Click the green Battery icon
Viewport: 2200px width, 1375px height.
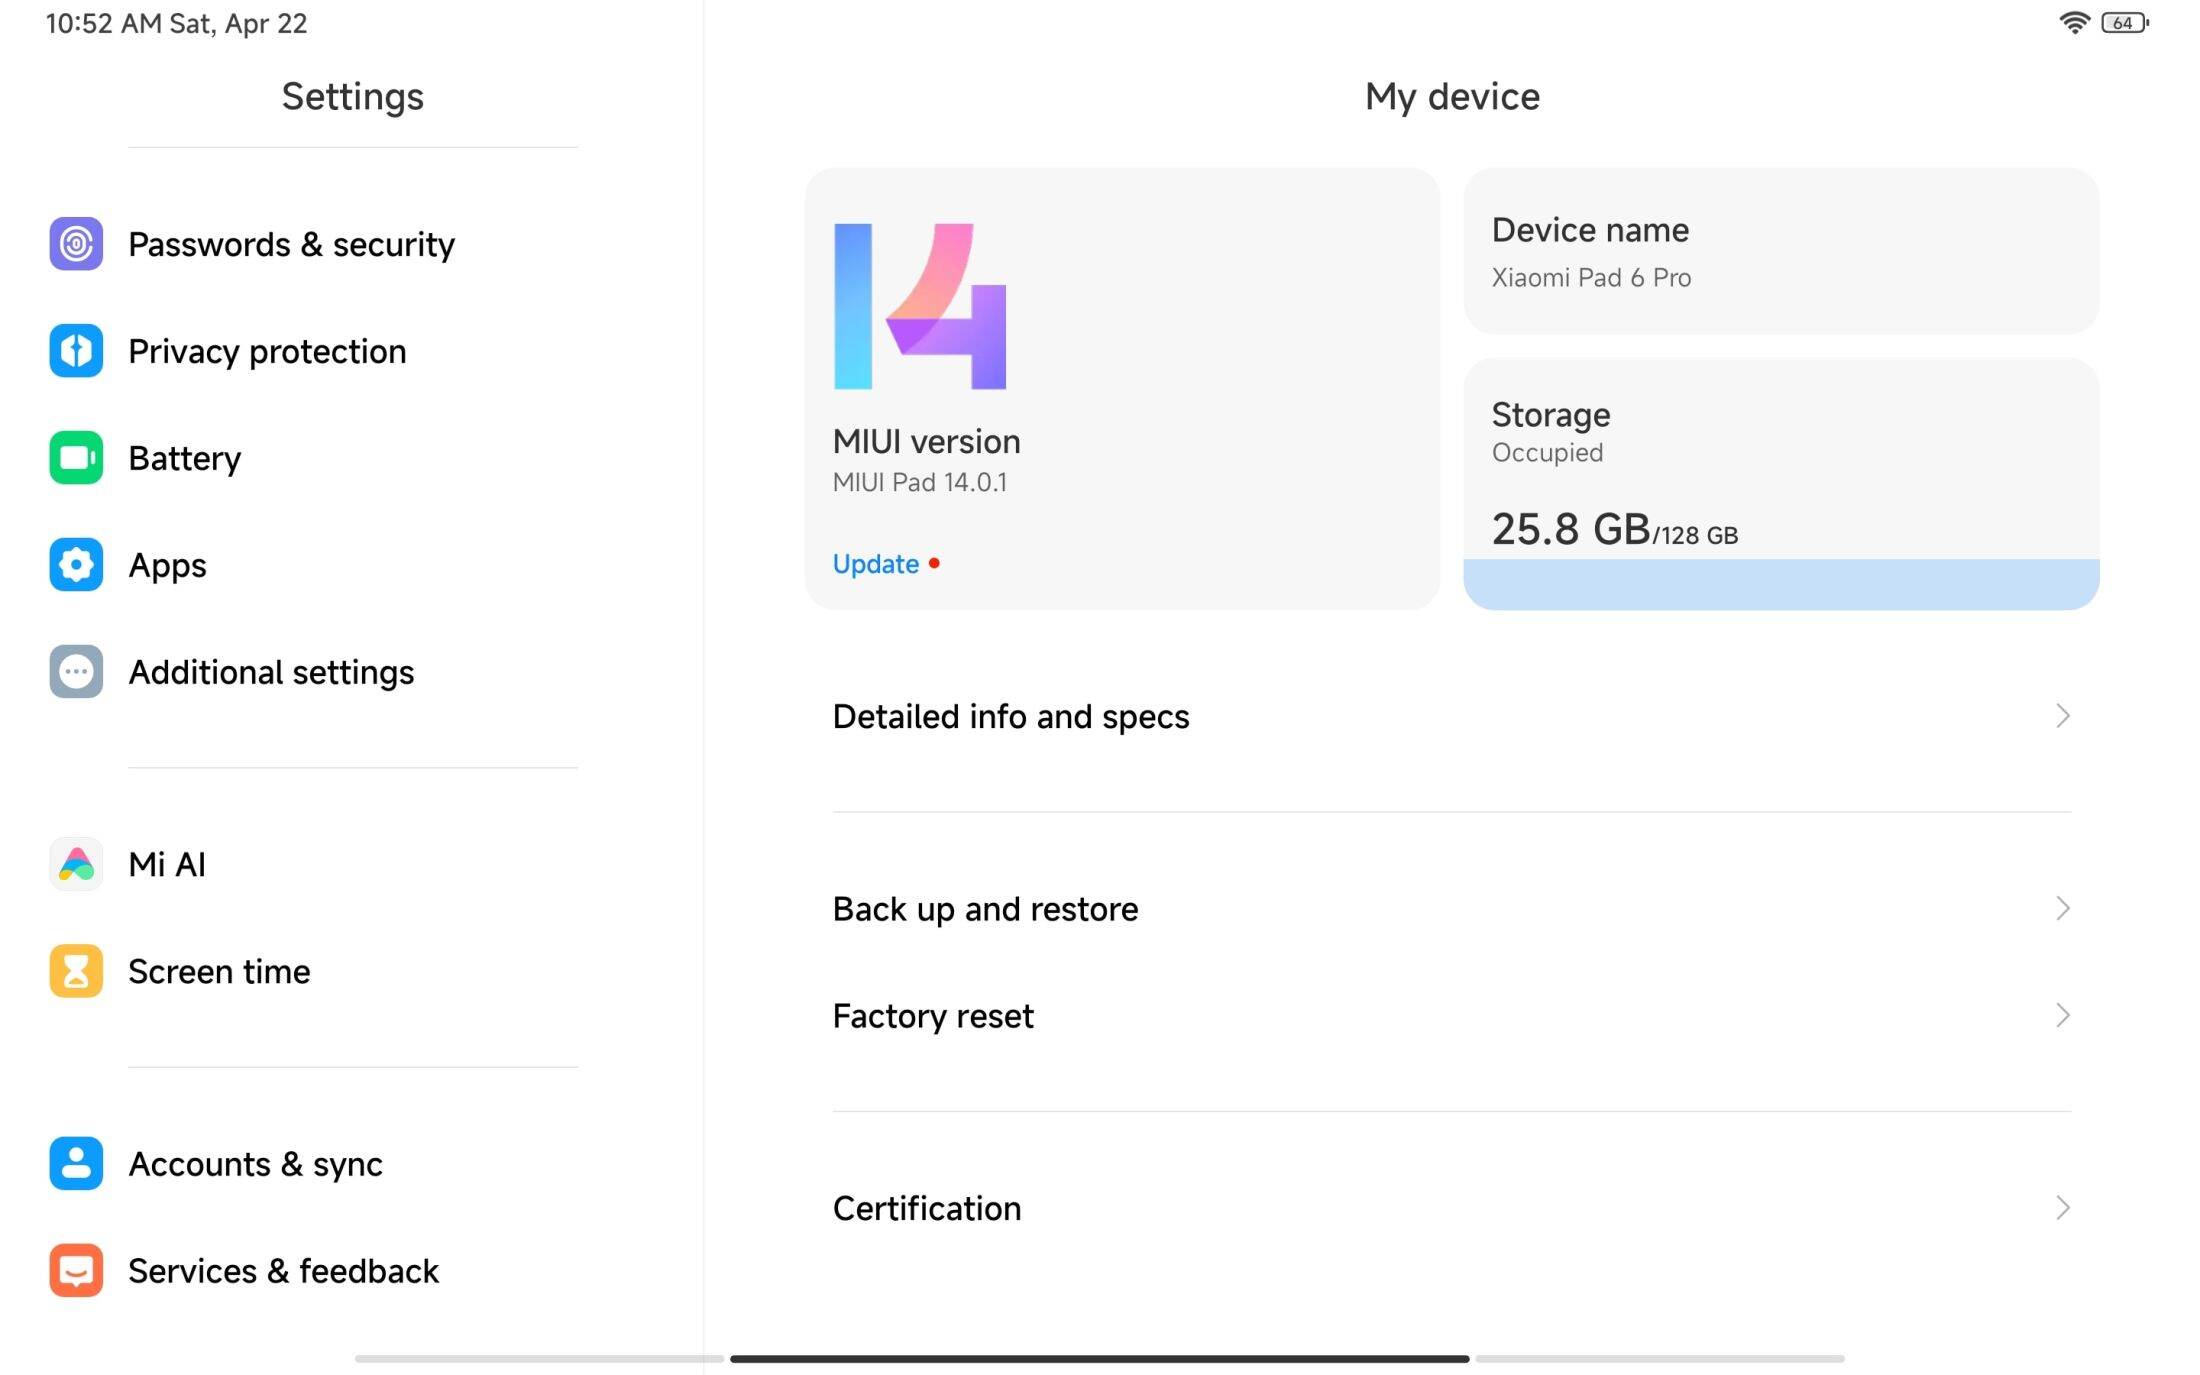75,458
